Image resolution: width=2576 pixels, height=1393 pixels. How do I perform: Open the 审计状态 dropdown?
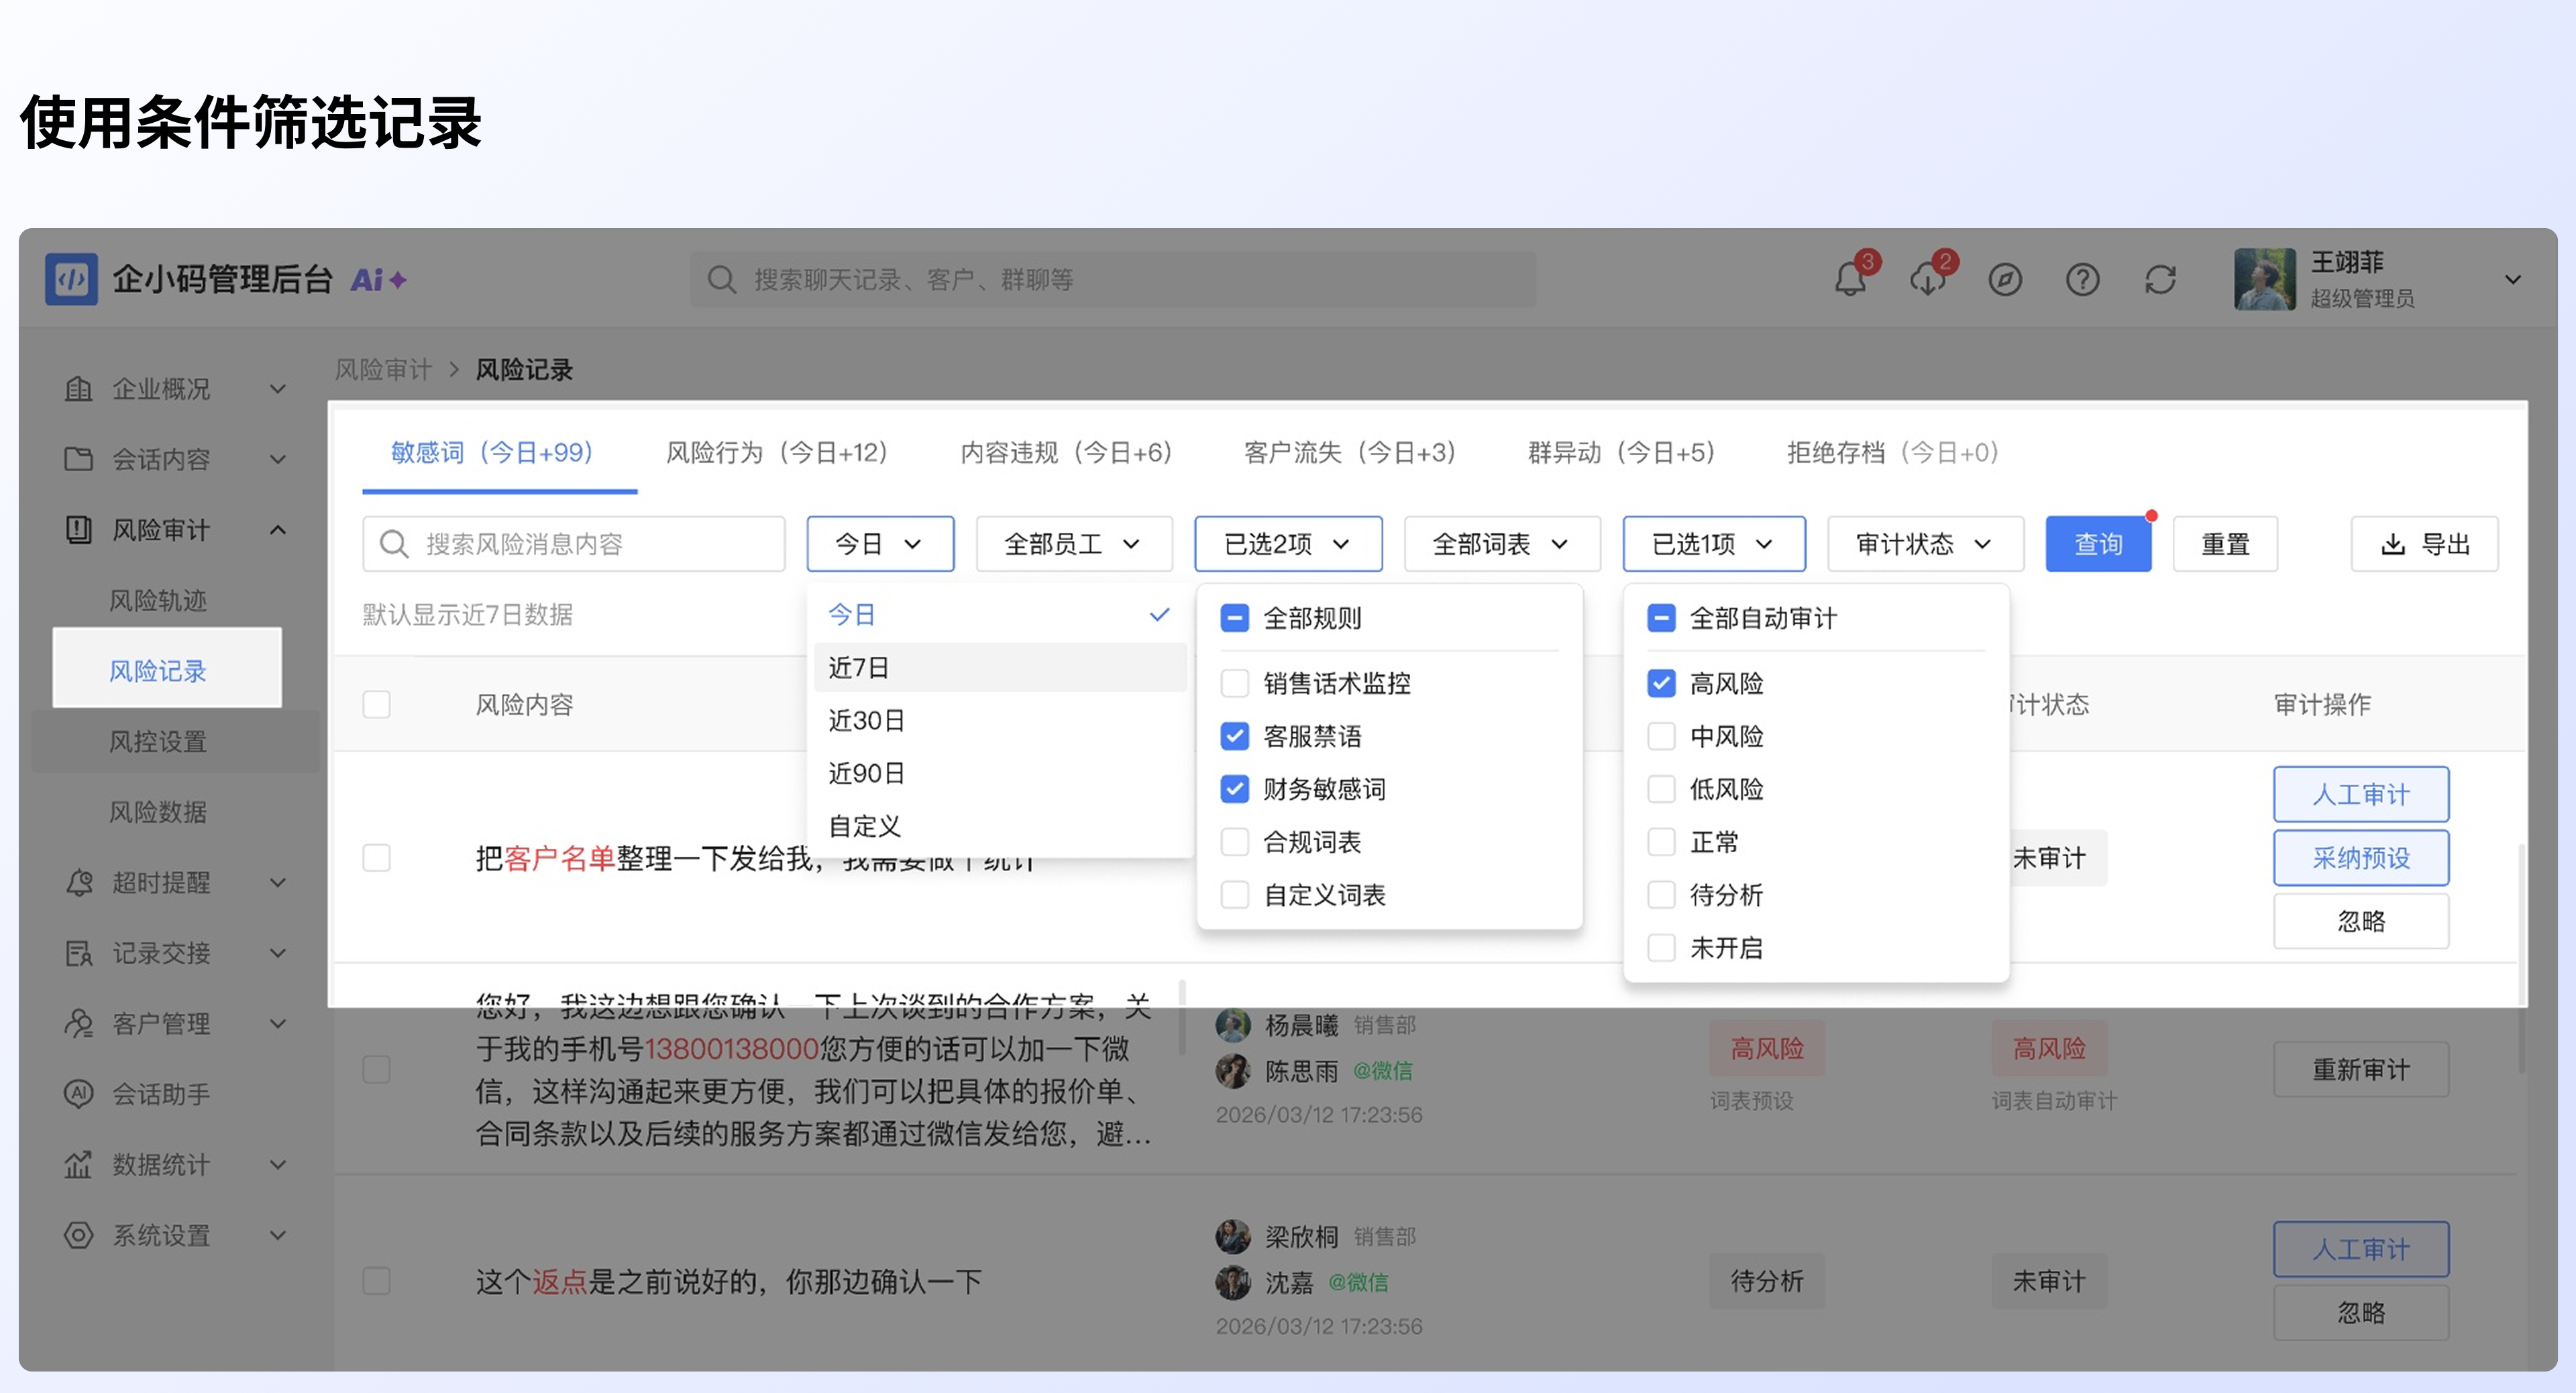click(1925, 544)
